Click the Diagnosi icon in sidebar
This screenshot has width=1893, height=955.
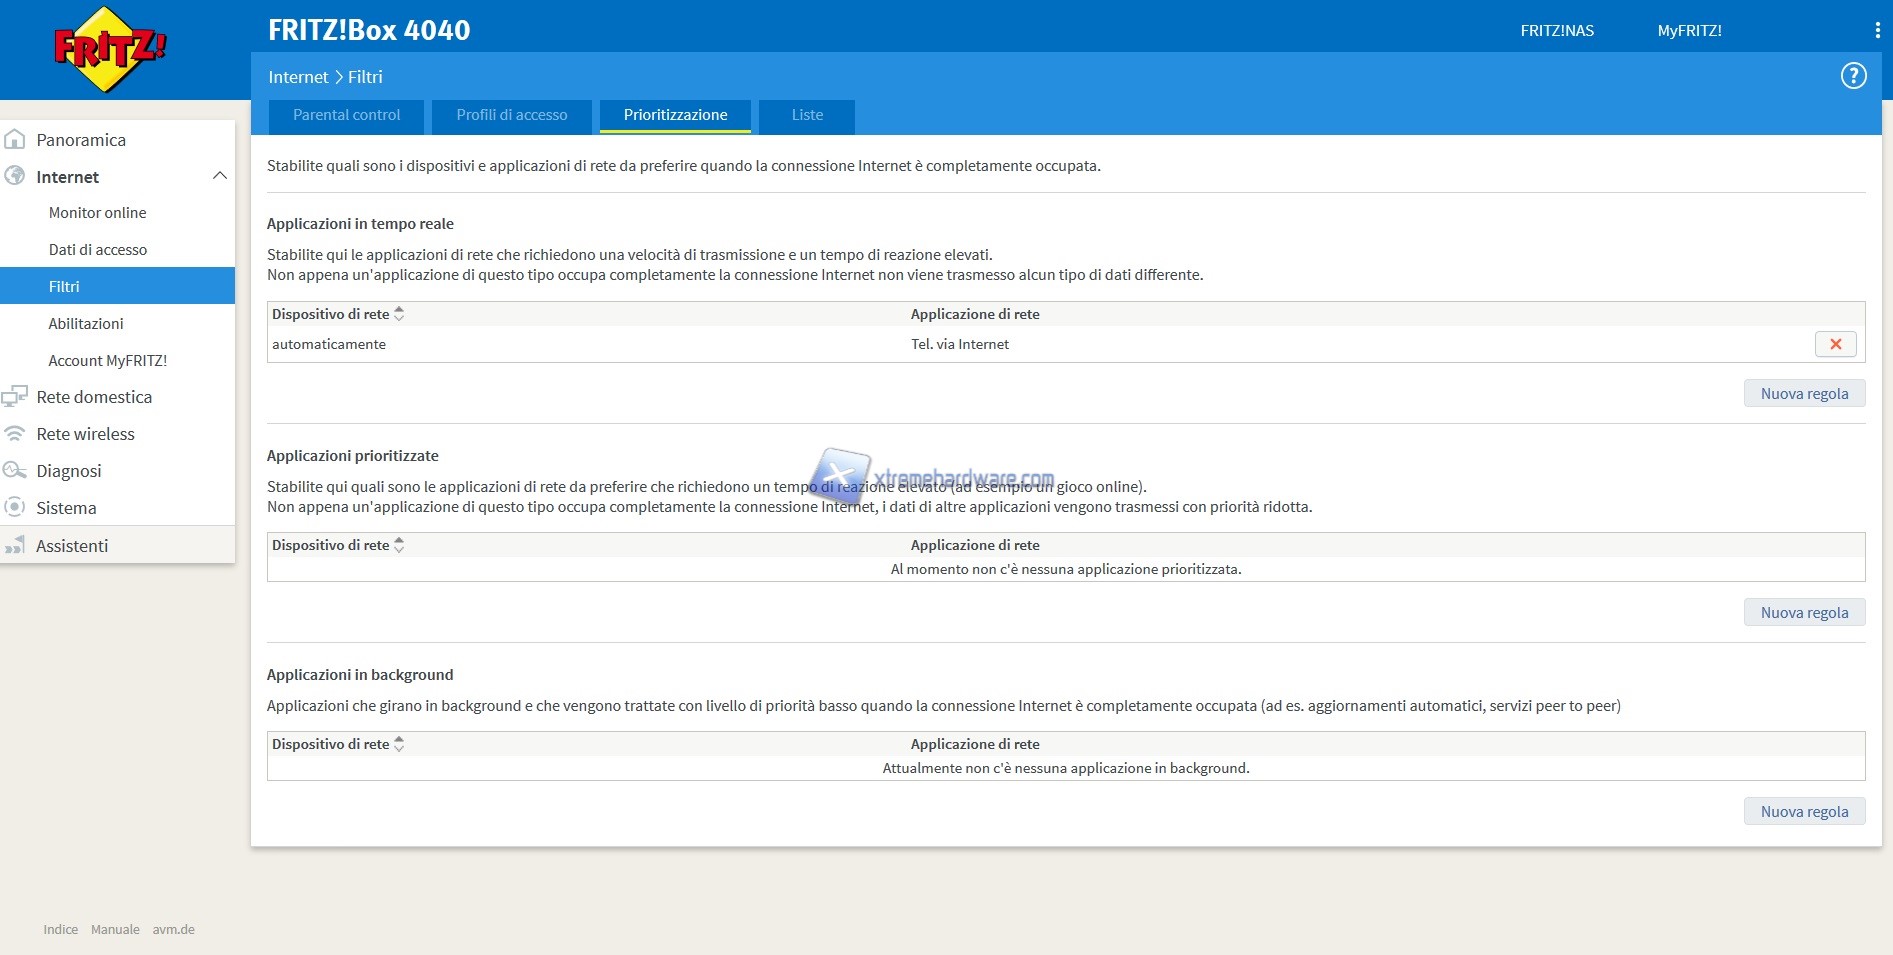[15, 471]
